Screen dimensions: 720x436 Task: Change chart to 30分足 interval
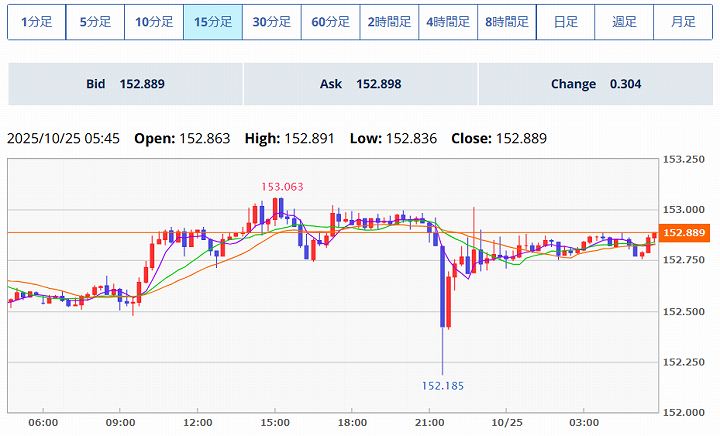pyautogui.click(x=272, y=21)
